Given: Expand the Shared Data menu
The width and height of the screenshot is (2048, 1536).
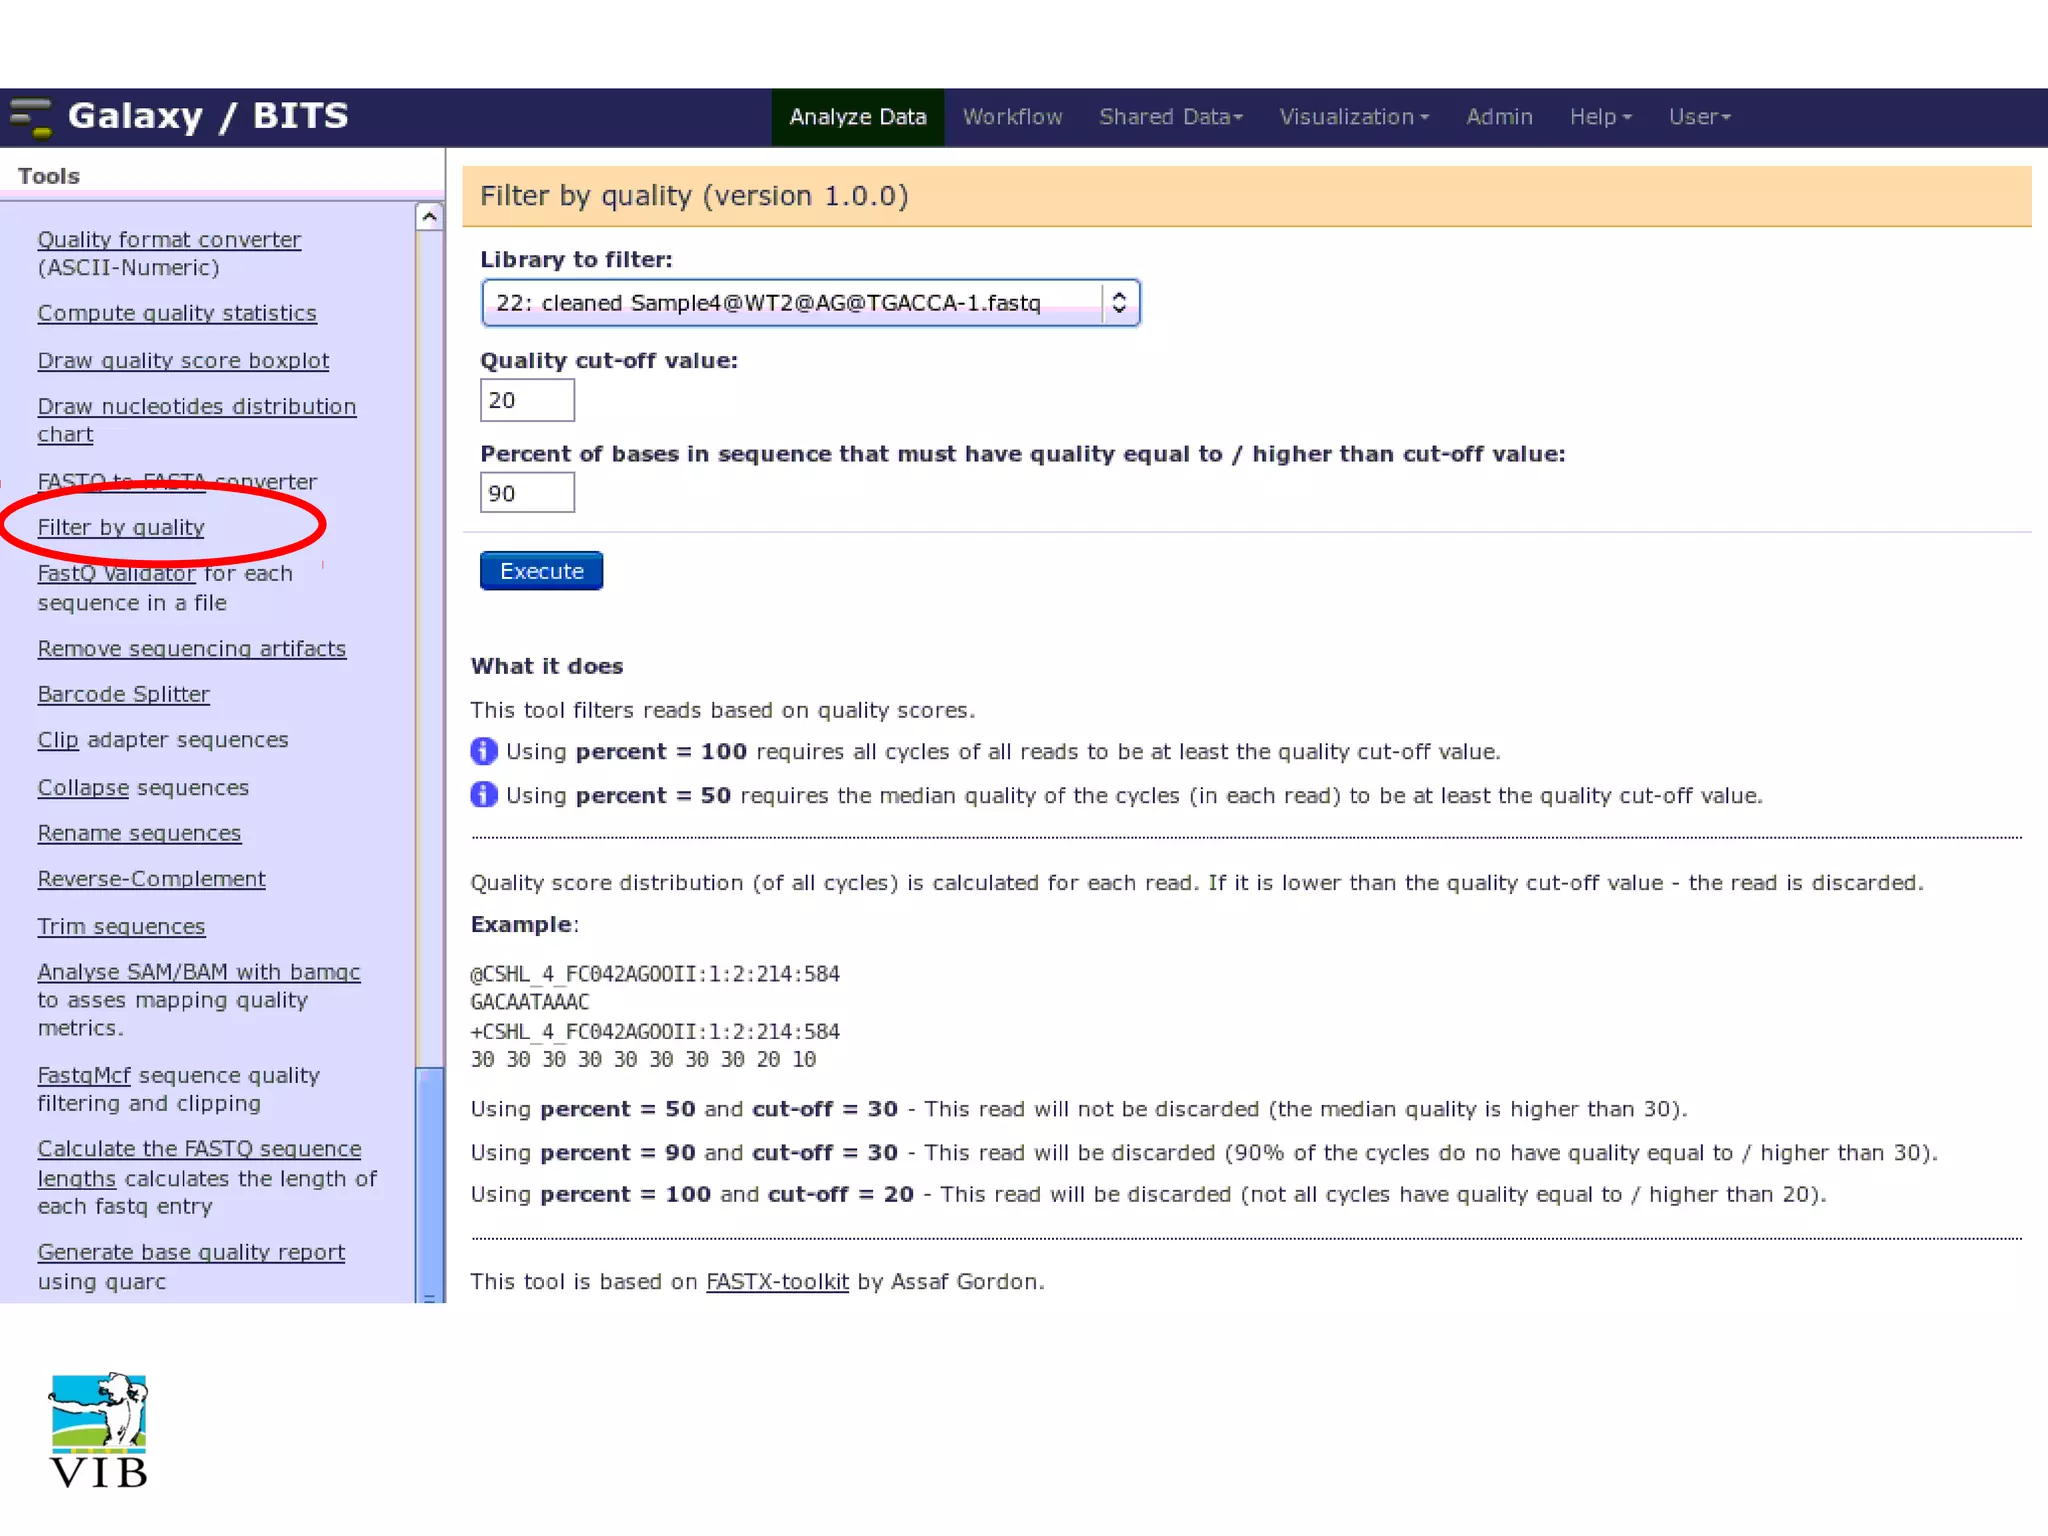Looking at the screenshot, I should [x=1170, y=117].
